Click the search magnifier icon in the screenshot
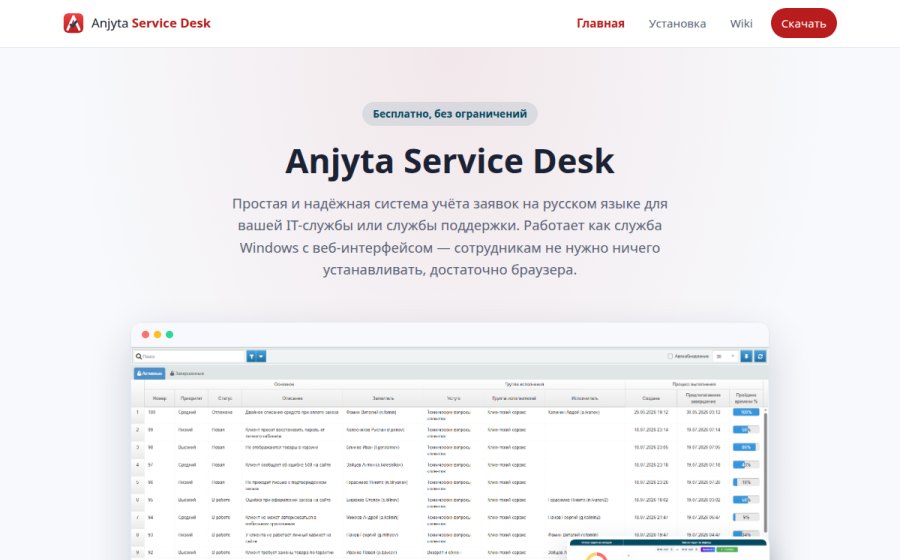Screen dimensions: 900x560 click(x=138, y=356)
